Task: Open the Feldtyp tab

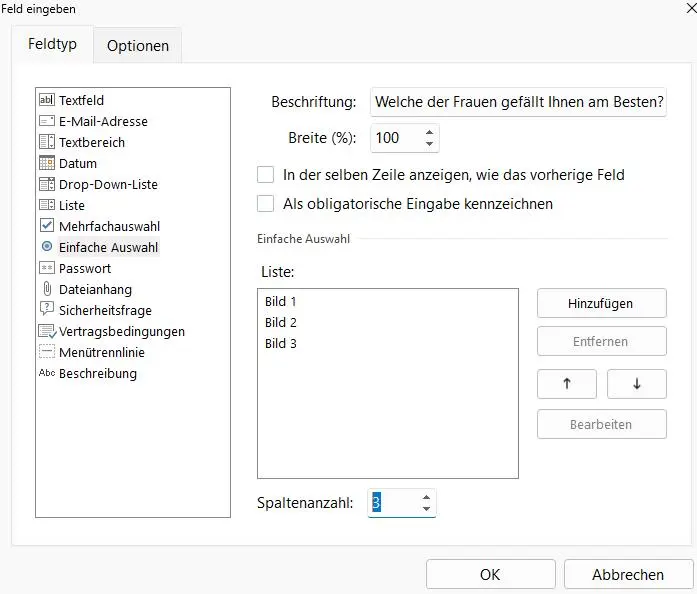Action: coord(52,45)
